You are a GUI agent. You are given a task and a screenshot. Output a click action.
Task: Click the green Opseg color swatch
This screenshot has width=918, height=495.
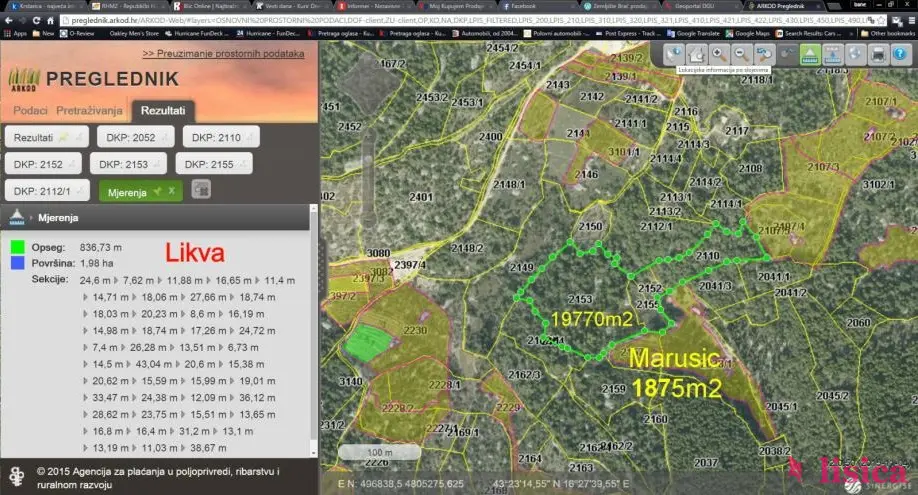[17, 246]
